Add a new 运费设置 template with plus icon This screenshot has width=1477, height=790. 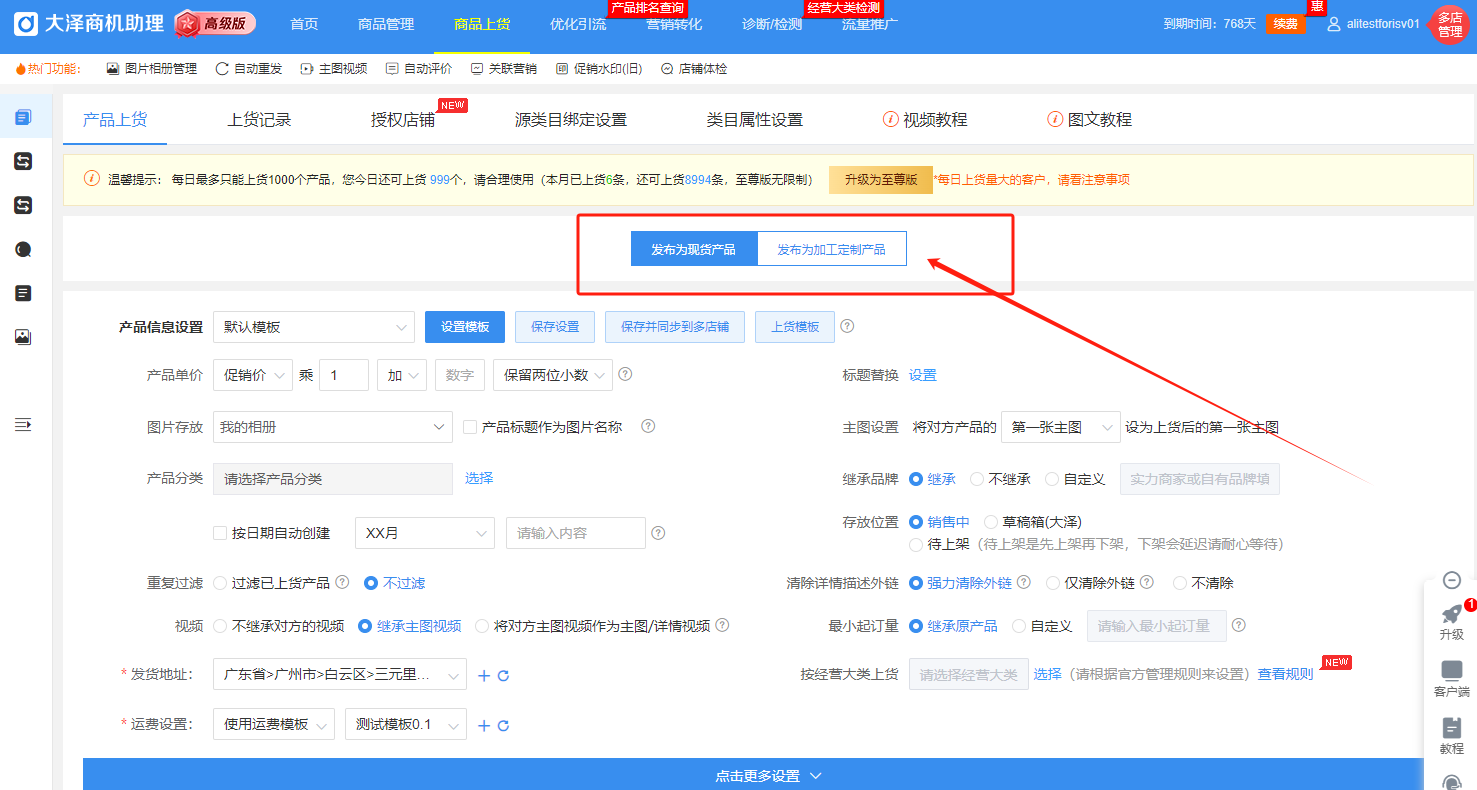(x=484, y=725)
